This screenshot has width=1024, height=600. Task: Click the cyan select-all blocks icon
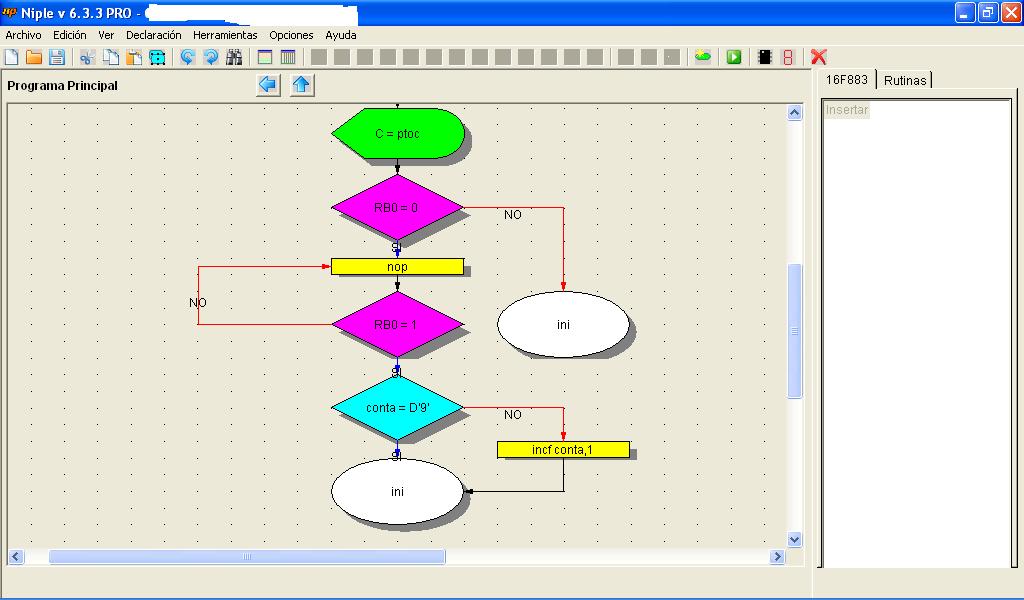(157, 57)
